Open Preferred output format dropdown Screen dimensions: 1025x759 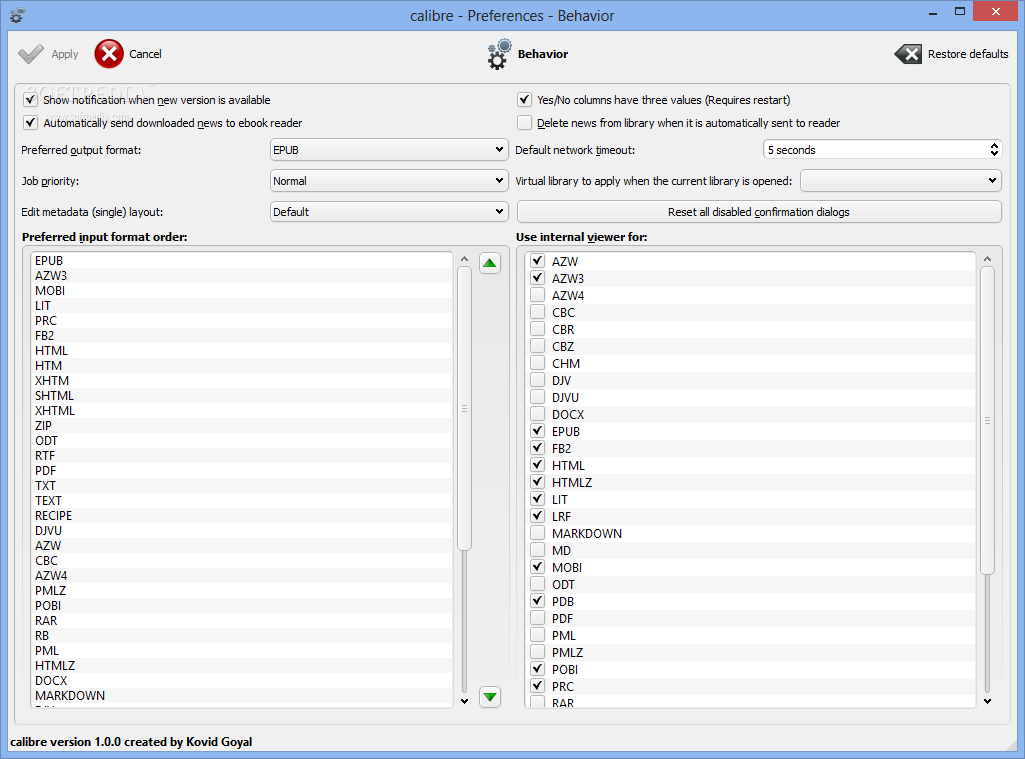pos(389,150)
